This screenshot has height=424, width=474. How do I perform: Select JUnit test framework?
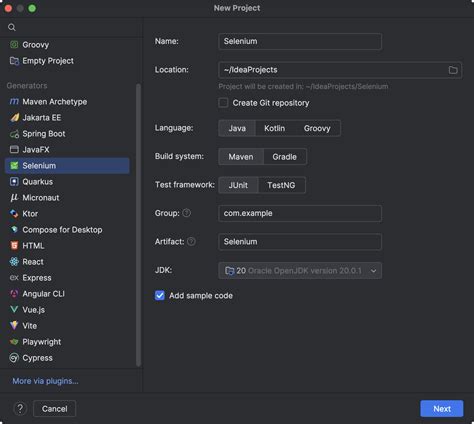click(x=238, y=185)
